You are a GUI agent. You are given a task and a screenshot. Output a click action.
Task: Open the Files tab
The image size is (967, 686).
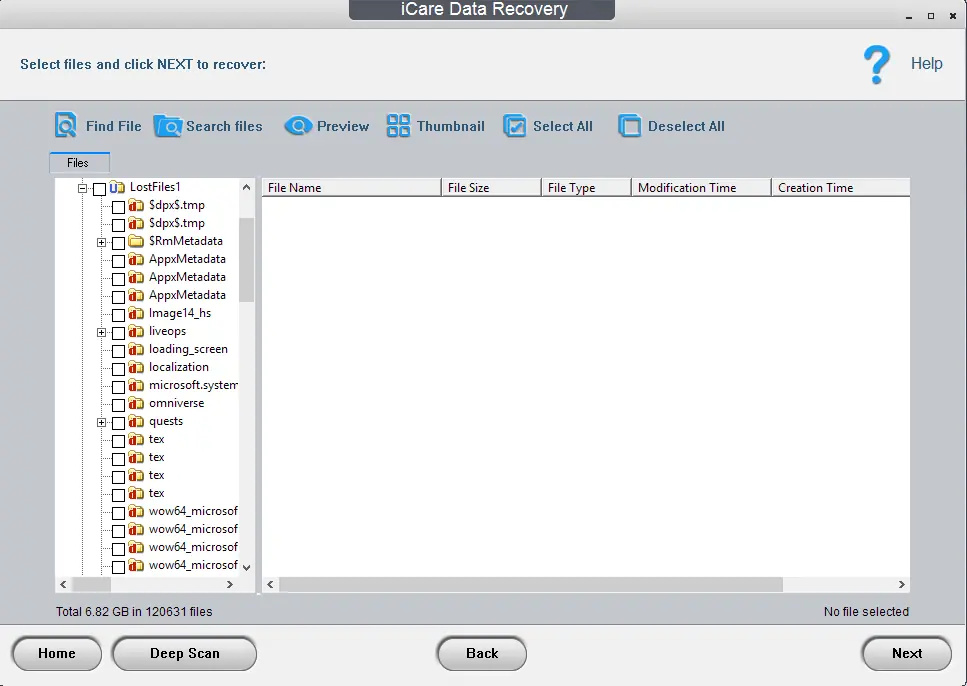click(80, 163)
